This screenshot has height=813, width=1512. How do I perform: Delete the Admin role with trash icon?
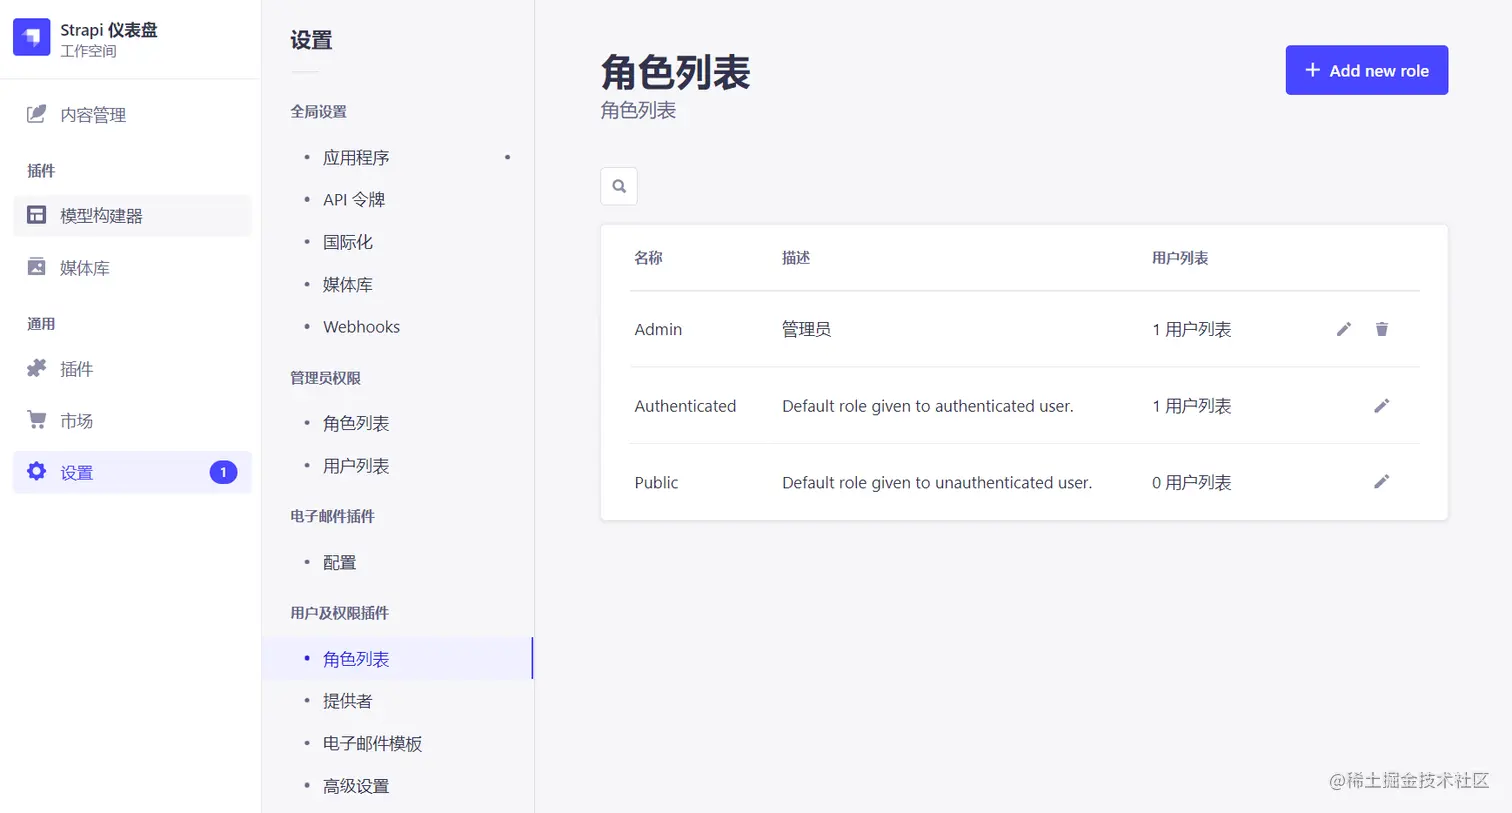(1382, 329)
